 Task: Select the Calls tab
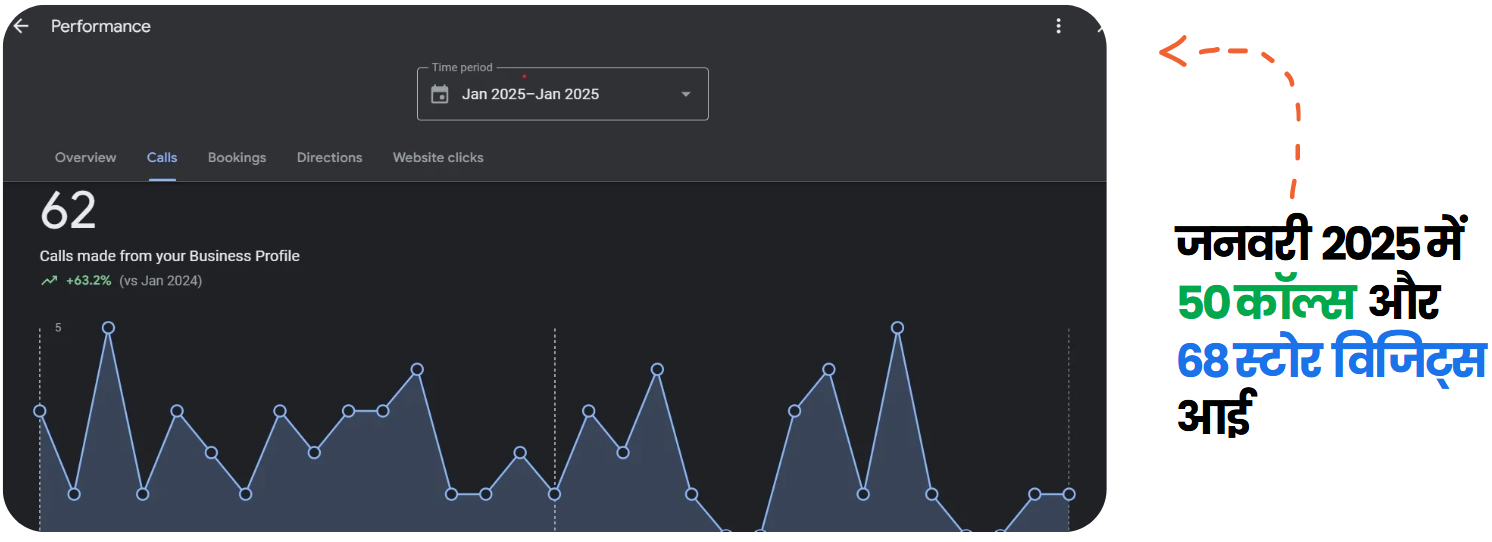[162, 158]
